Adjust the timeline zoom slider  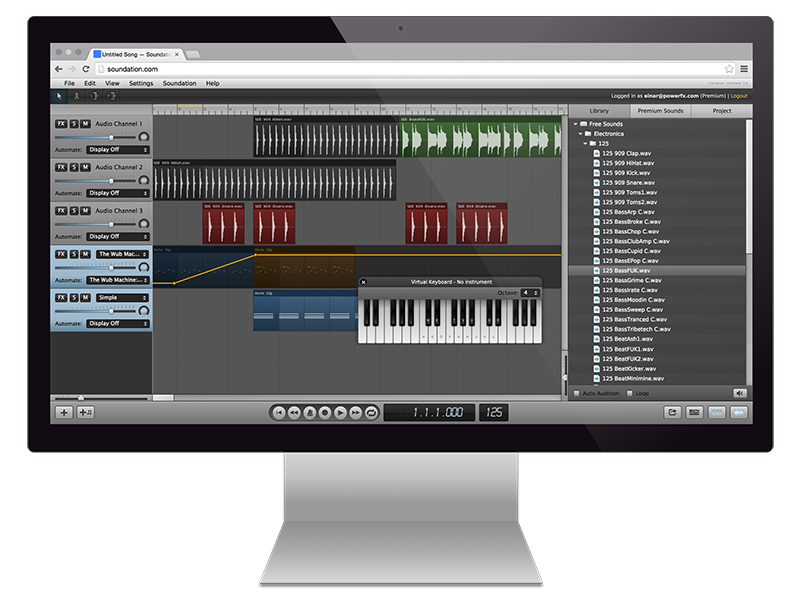coord(81,398)
